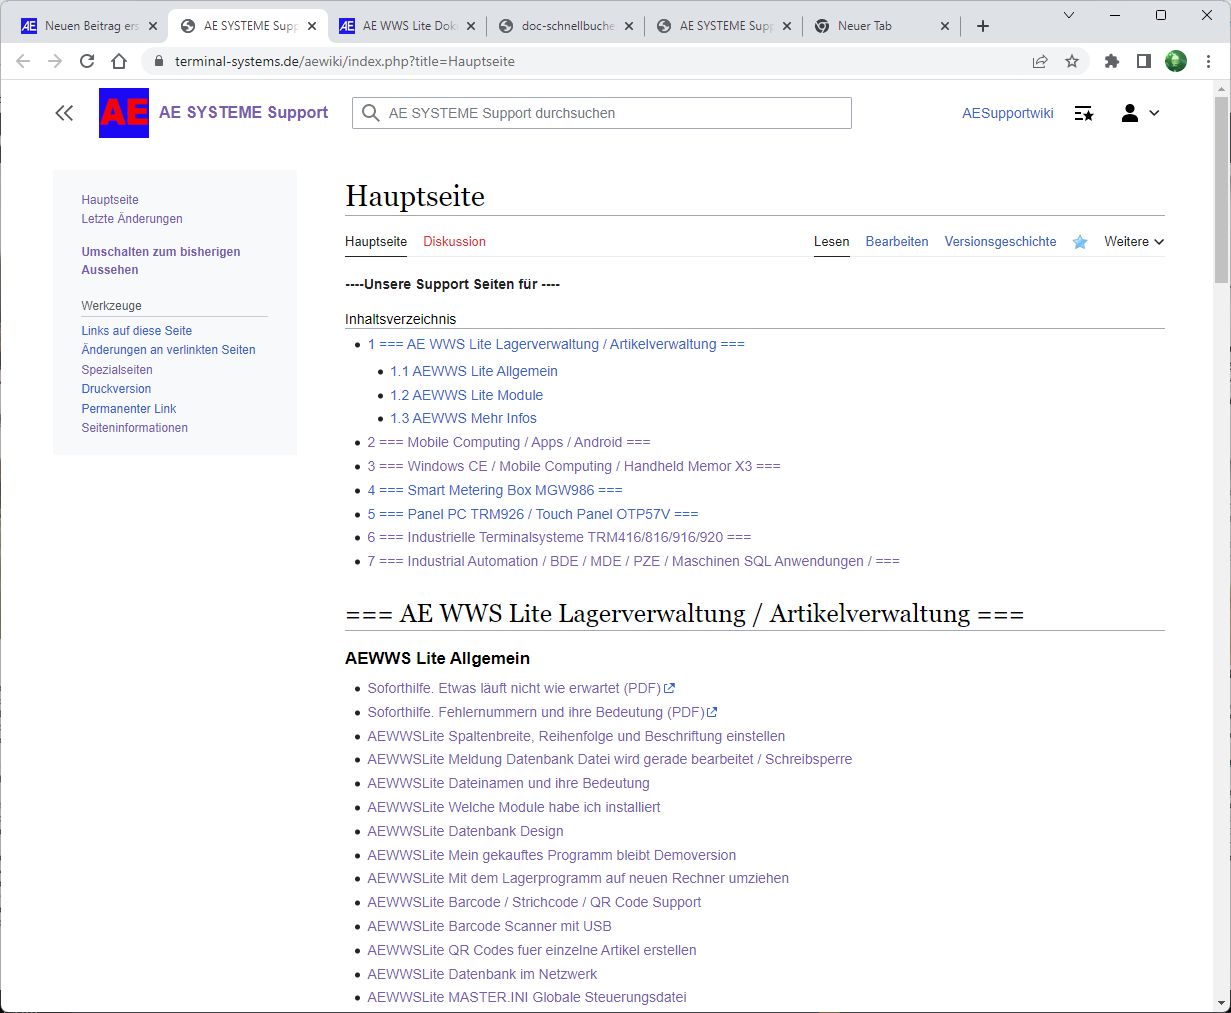Collapse the sidebar with the double chevron icon
Image resolution: width=1231 pixels, height=1013 pixels.
coord(64,113)
